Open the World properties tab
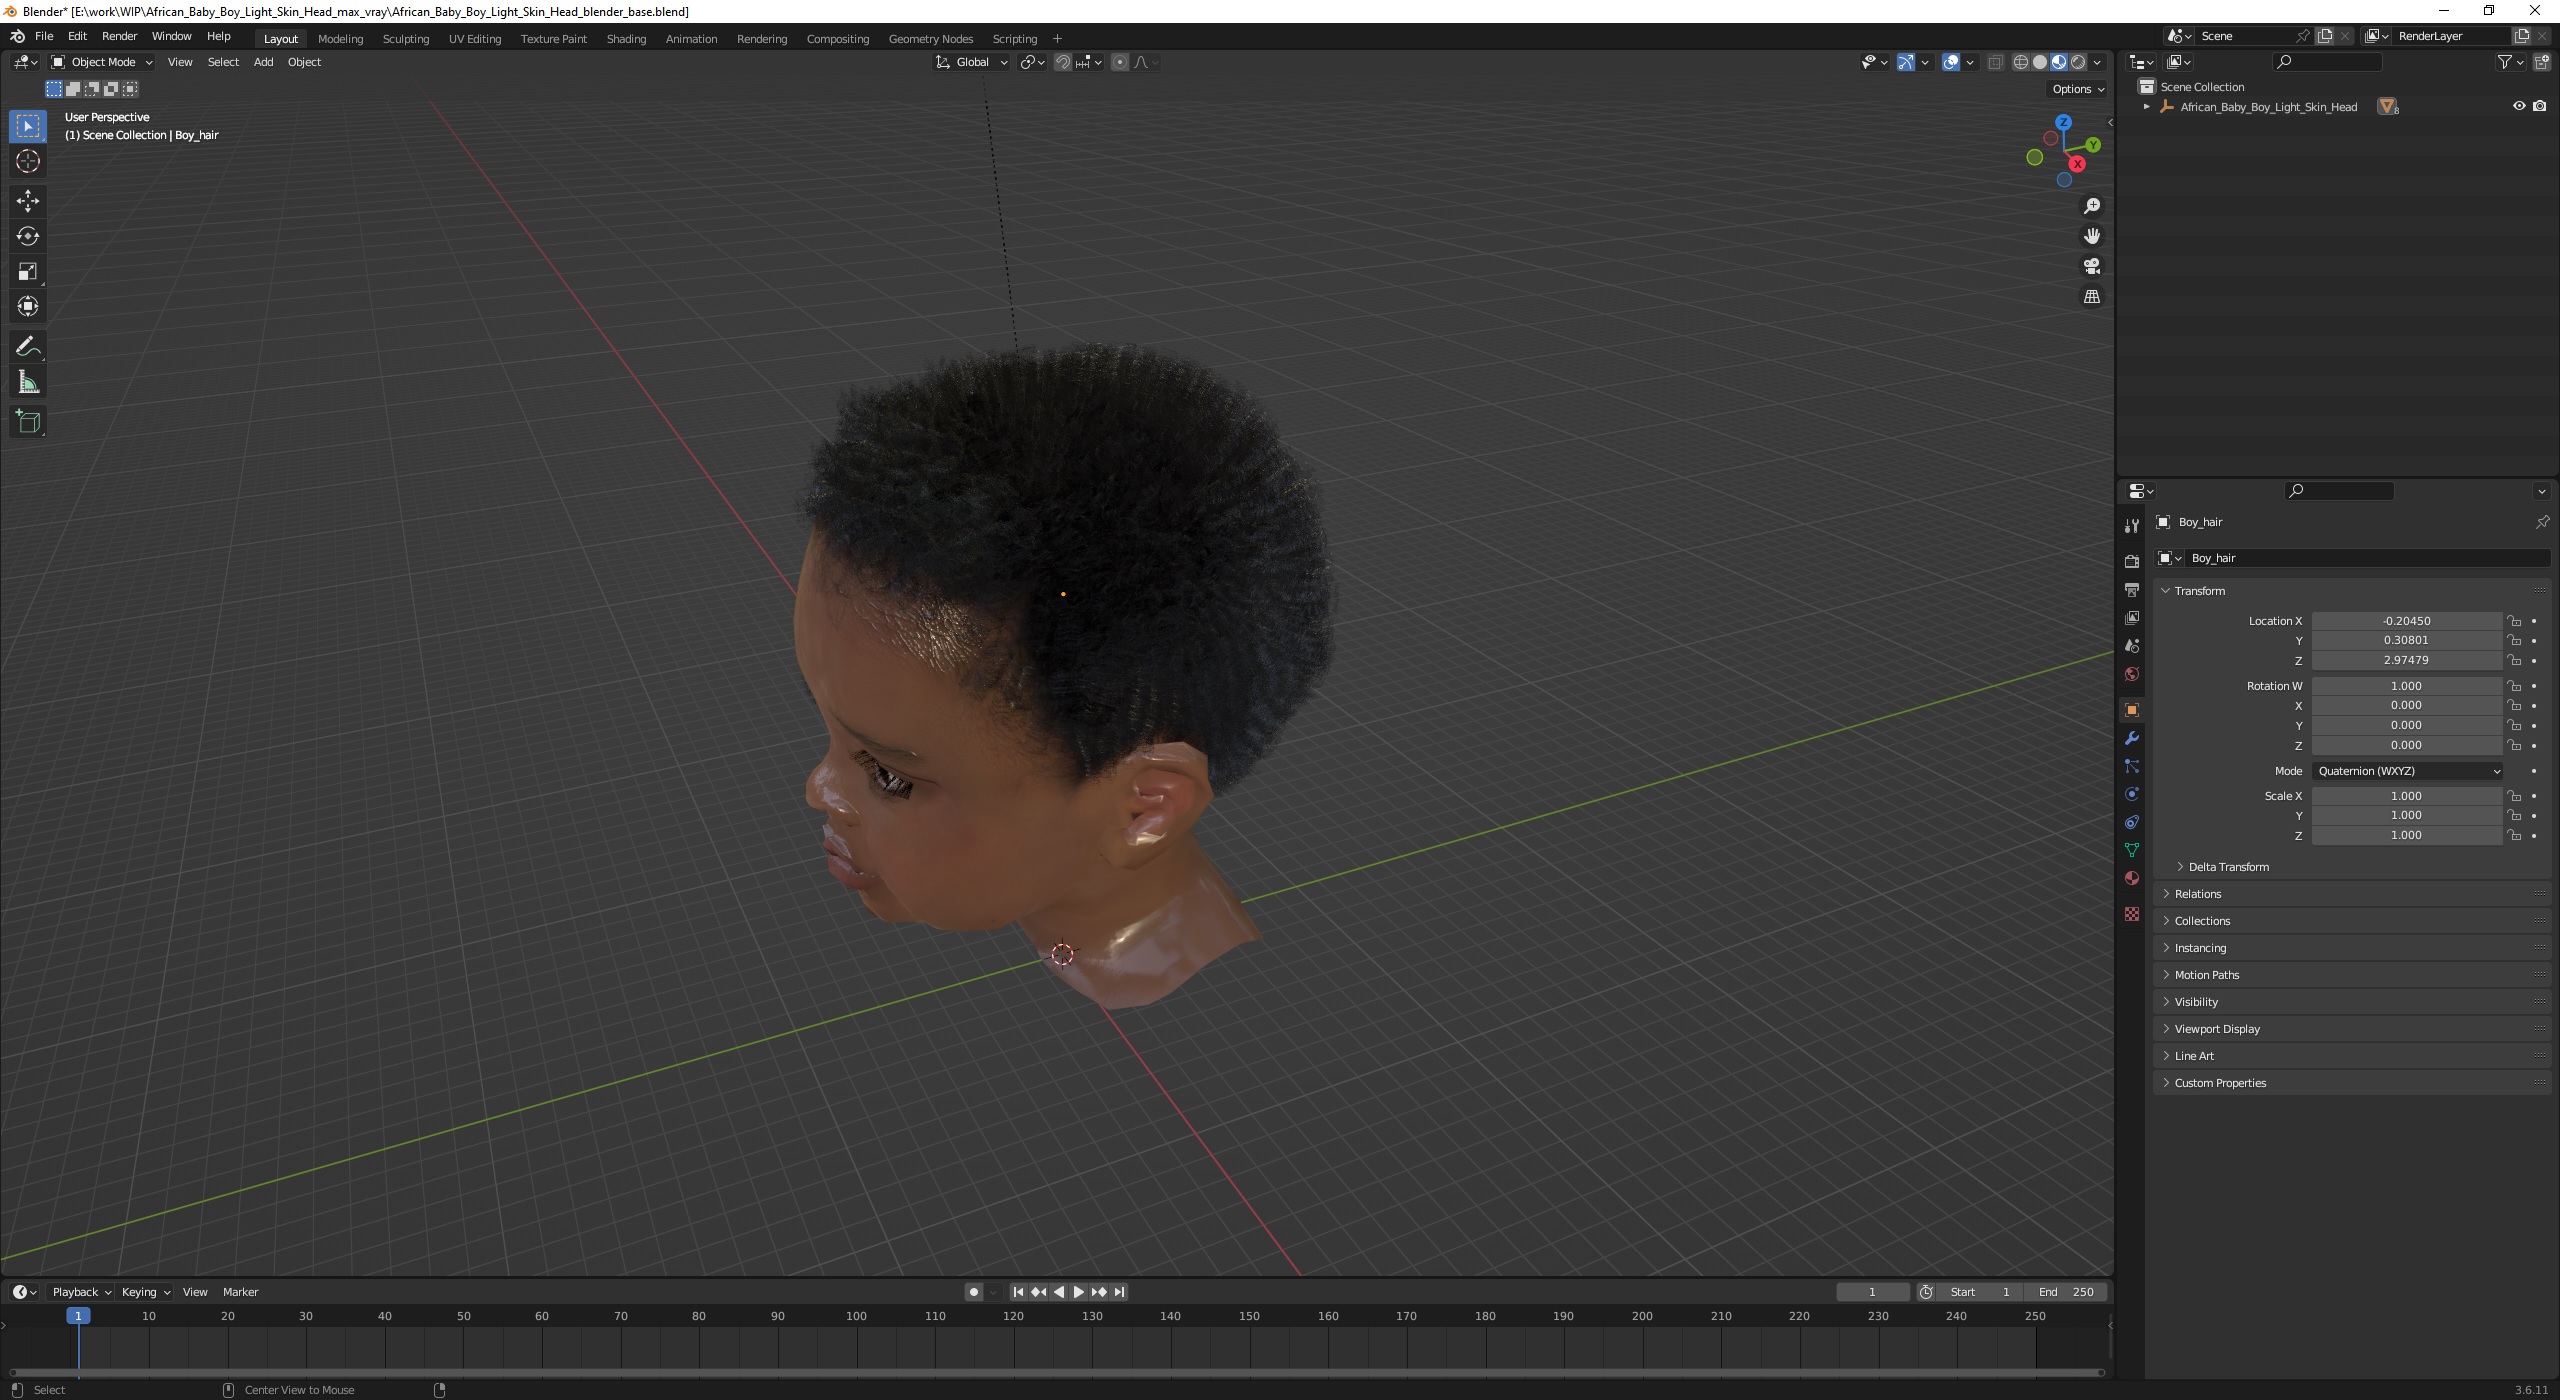Viewport: 2560px width, 1400px height. [2131, 674]
